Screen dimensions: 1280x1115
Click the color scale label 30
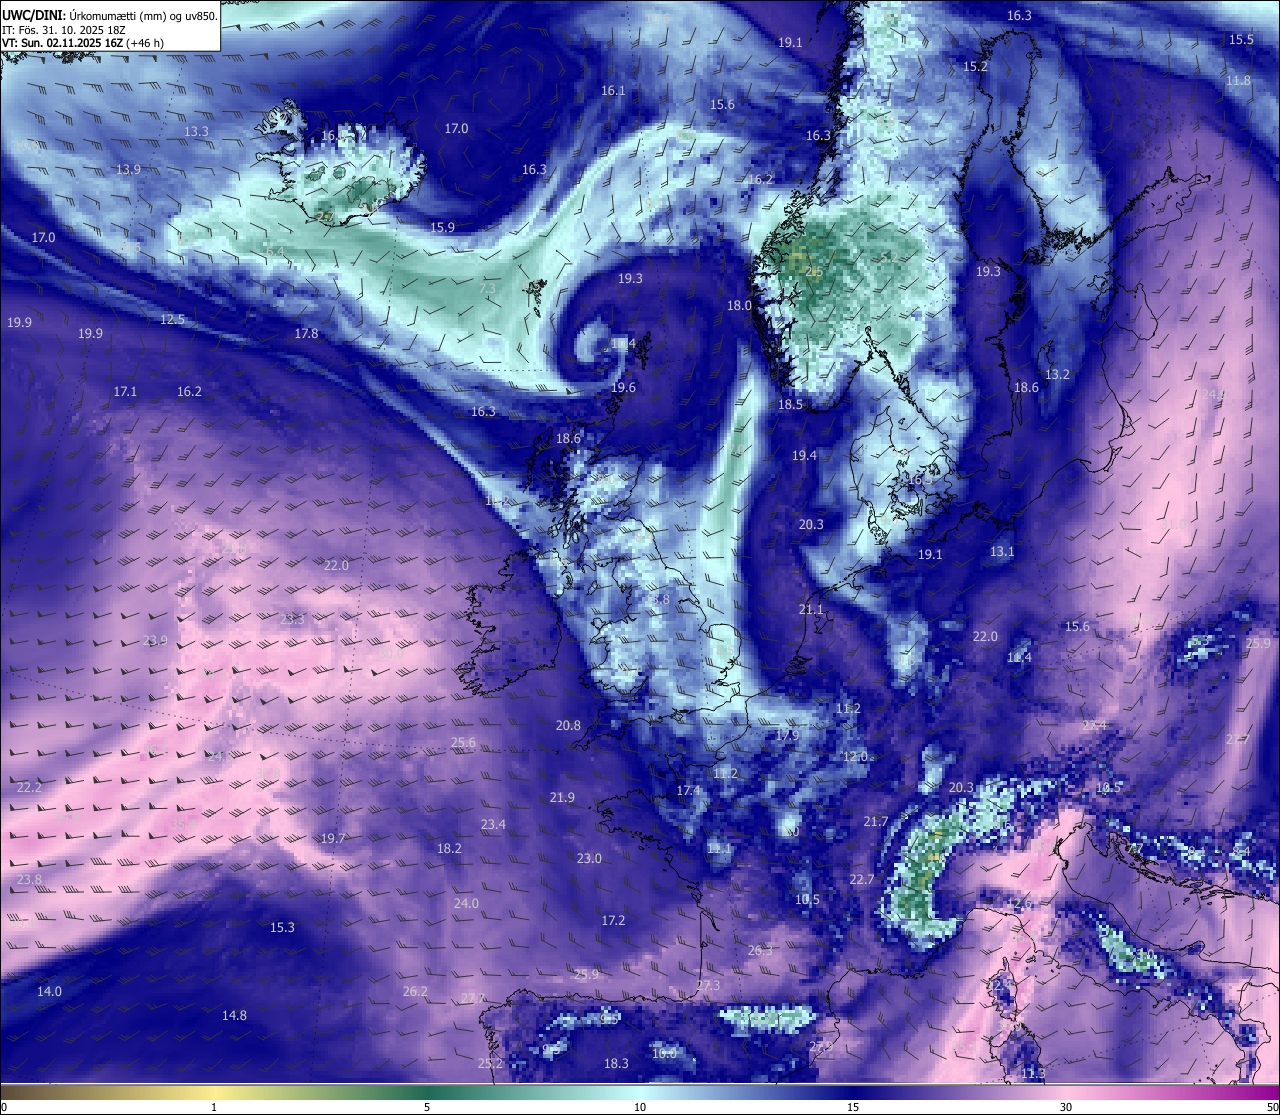[x=1066, y=1106]
